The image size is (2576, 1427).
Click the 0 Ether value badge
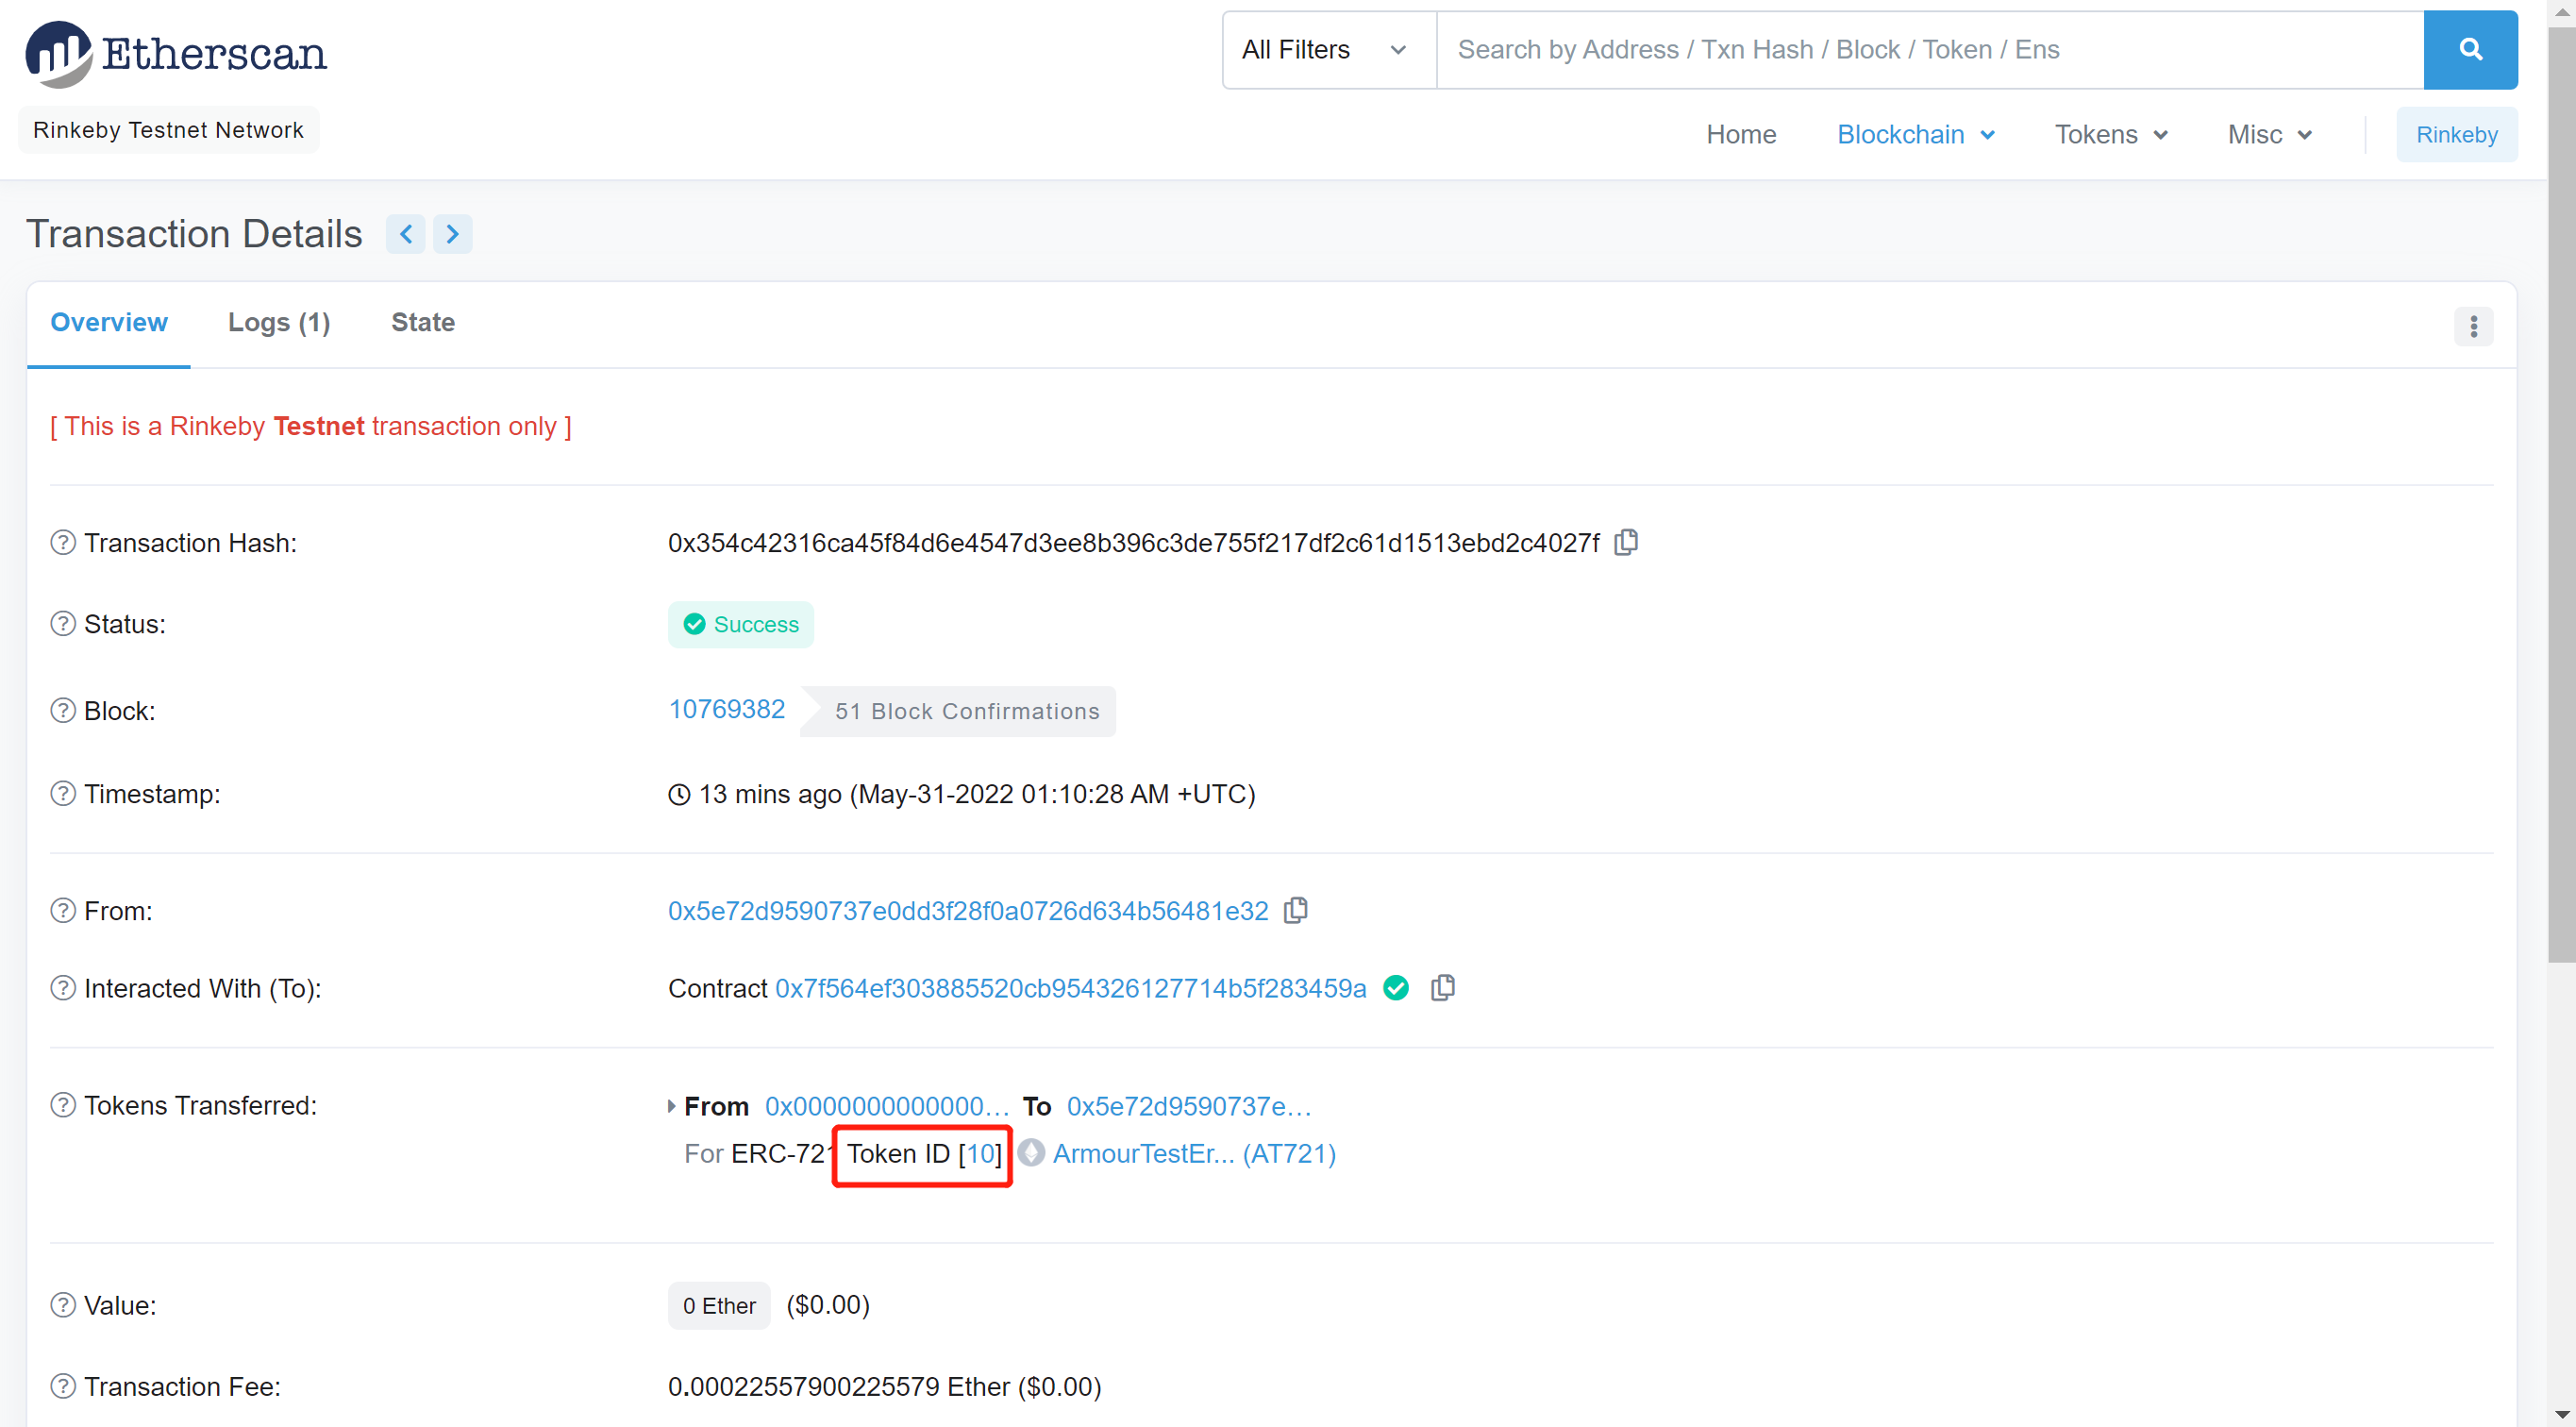click(719, 1305)
